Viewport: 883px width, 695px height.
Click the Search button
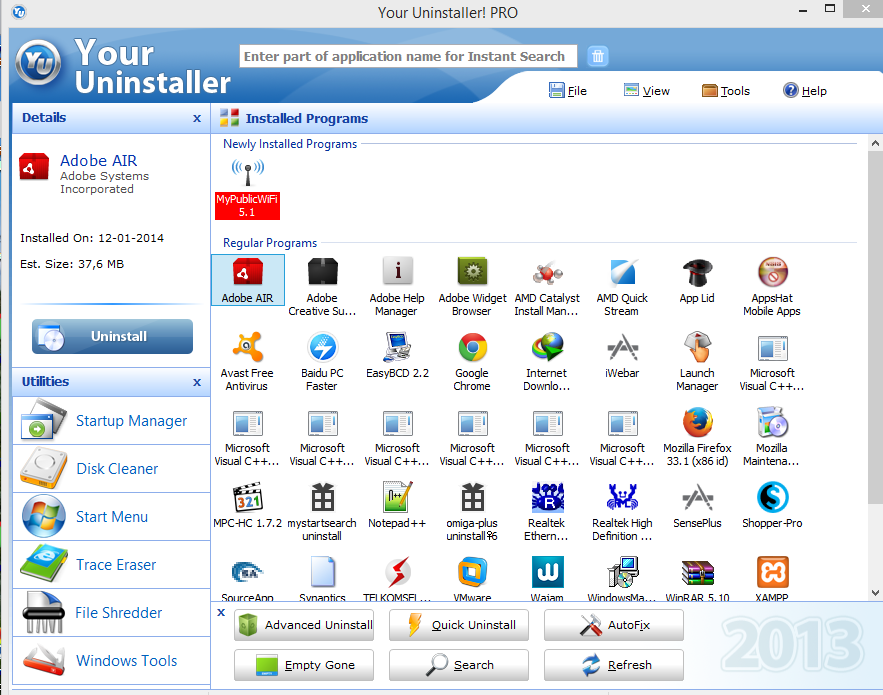coord(459,665)
